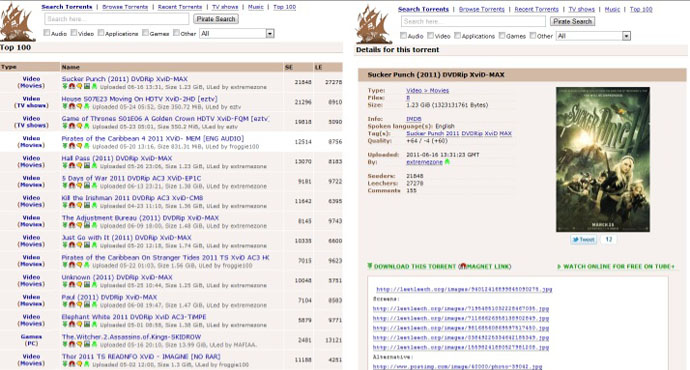Image resolution: width=690 pixels, height=370 pixels.
Task: Click the magnet icon under 5 Days of War row
Action: click(x=72, y=186)
